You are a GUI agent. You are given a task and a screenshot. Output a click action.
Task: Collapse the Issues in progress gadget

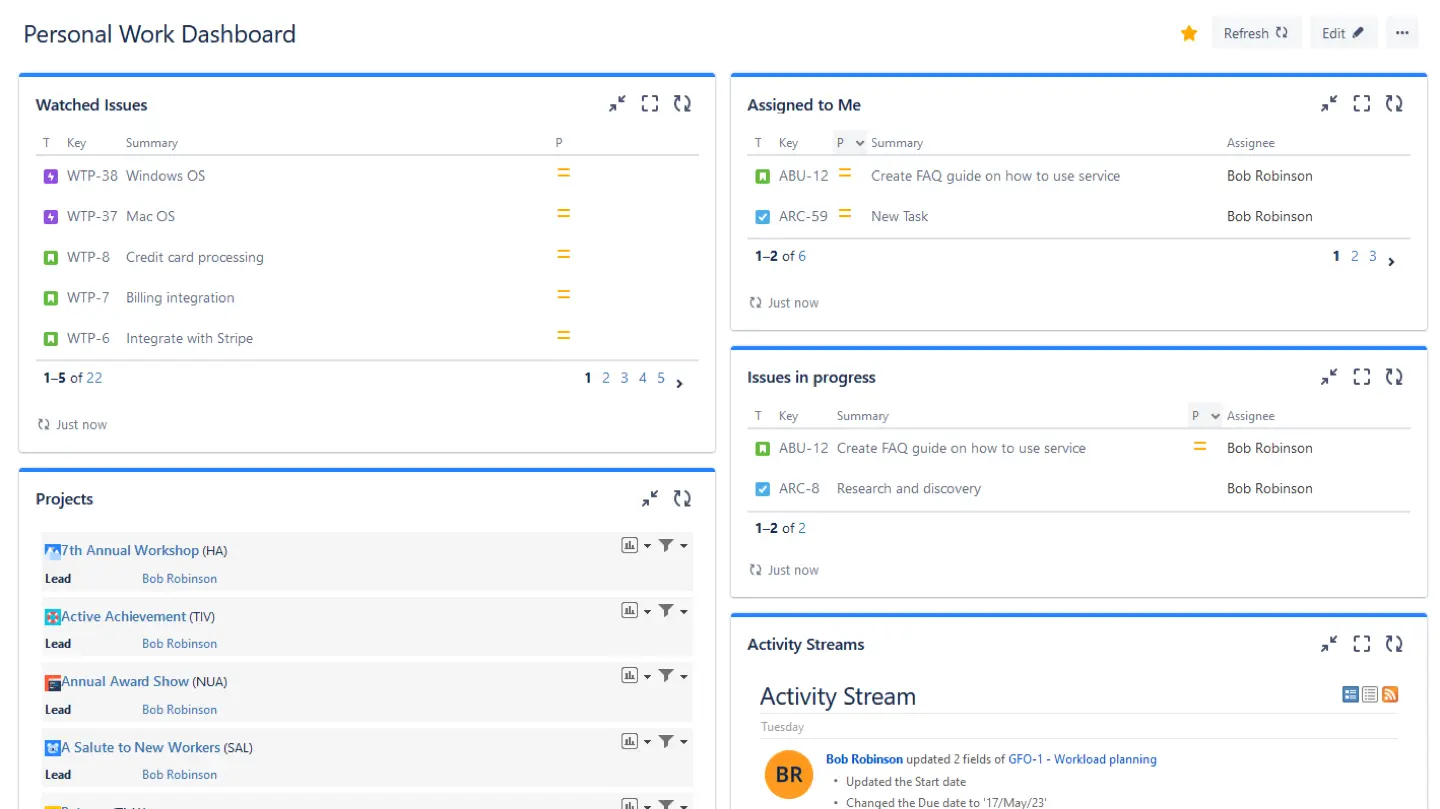pos(1328,377)
